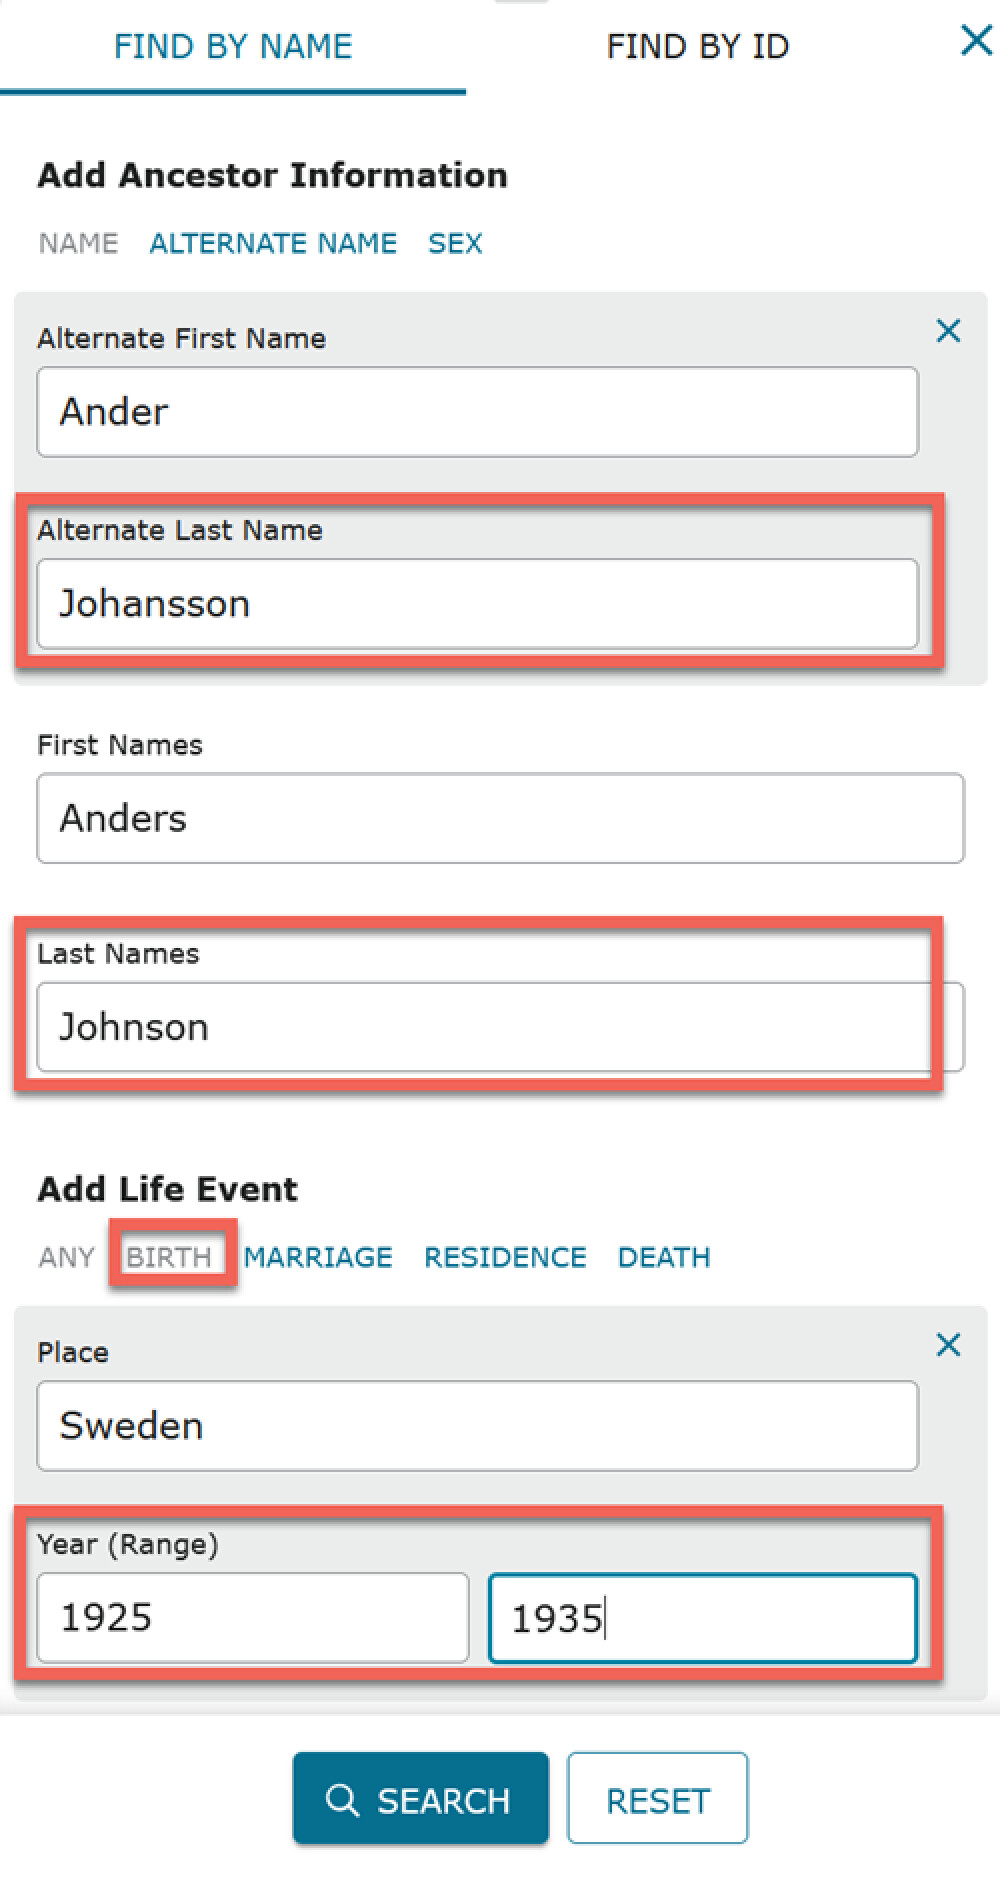Select the FIND BY NAME tab
Viewport: 1000px width, 1890px height.
pyautogui.click(x=232, y=45)
